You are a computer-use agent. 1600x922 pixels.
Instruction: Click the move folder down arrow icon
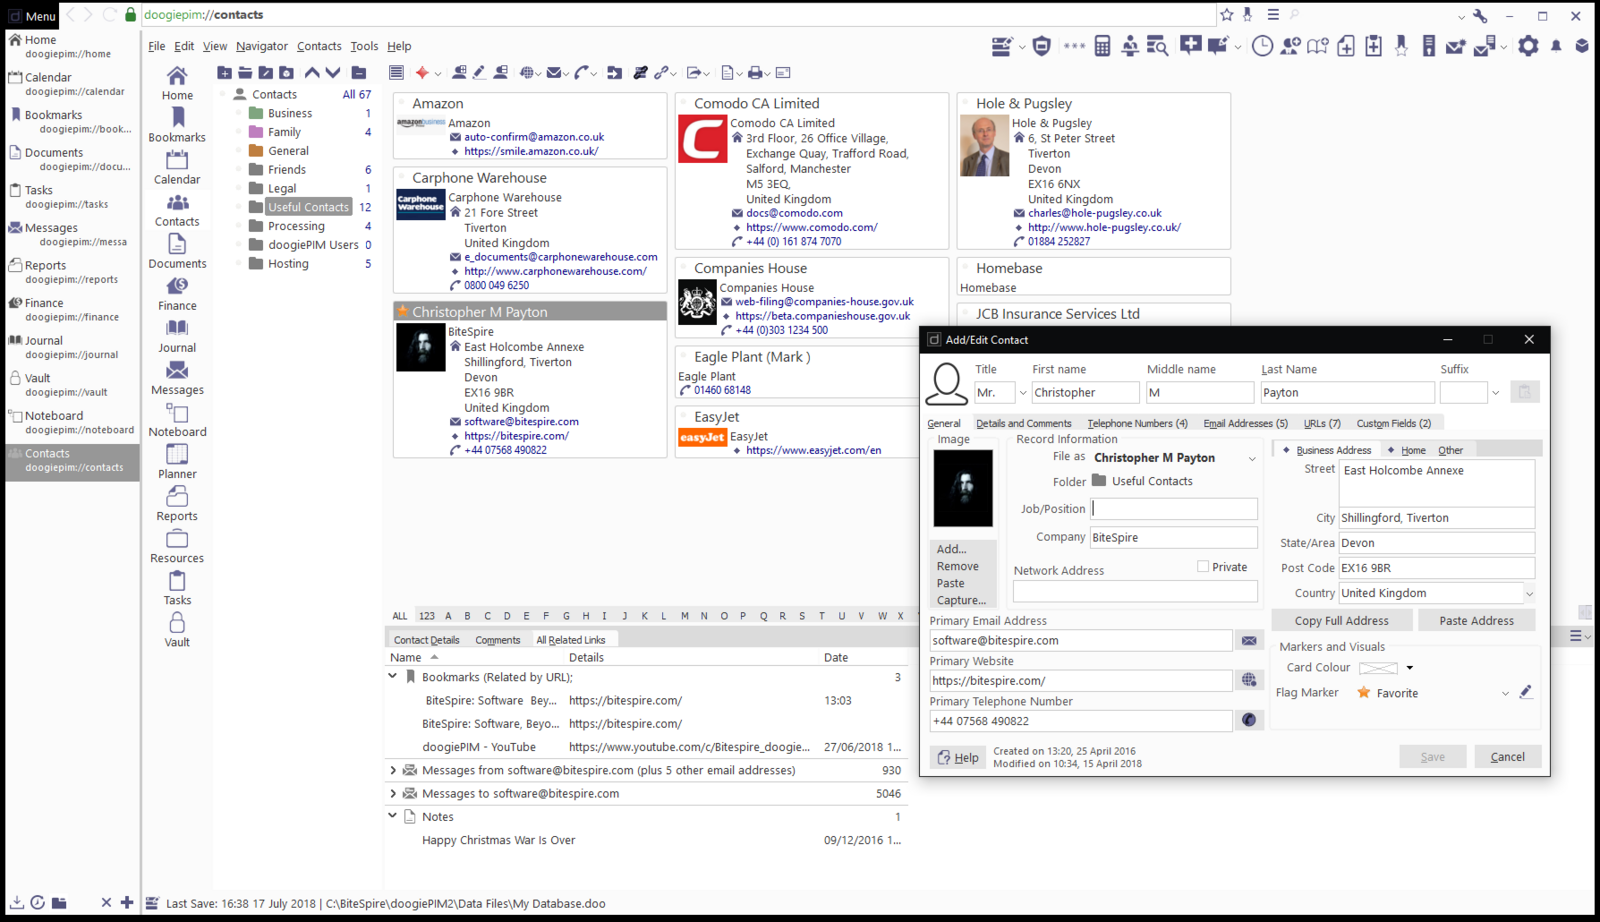pos(333,72)
